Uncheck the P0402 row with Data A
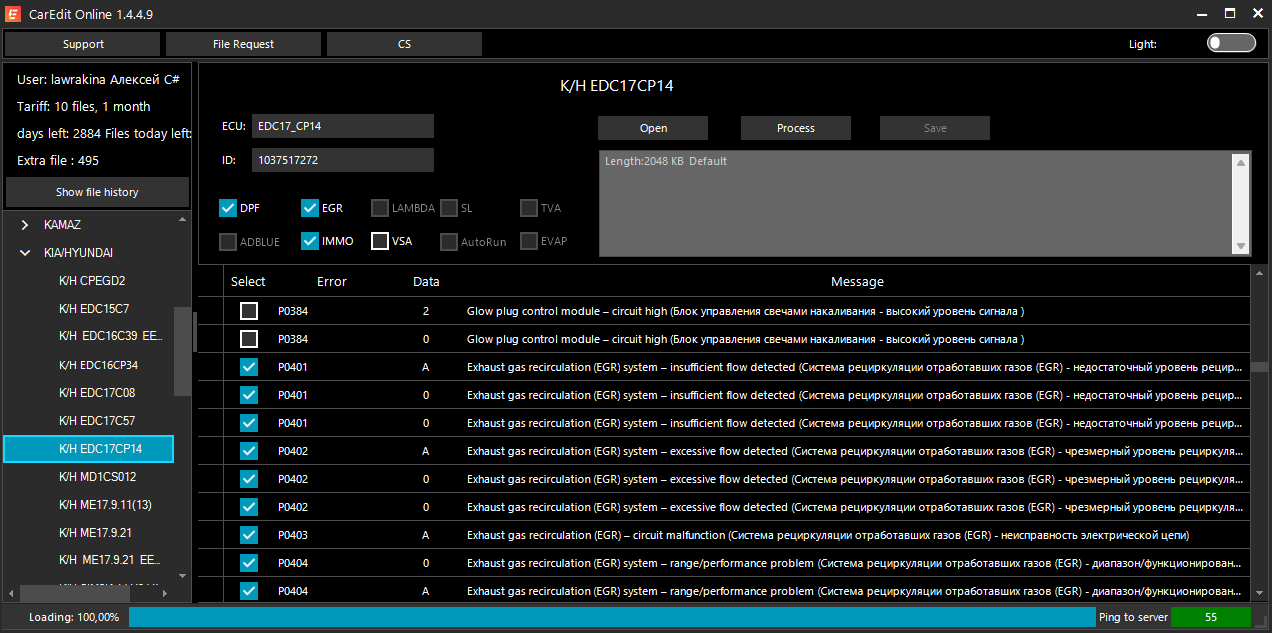 coord(249,451)
